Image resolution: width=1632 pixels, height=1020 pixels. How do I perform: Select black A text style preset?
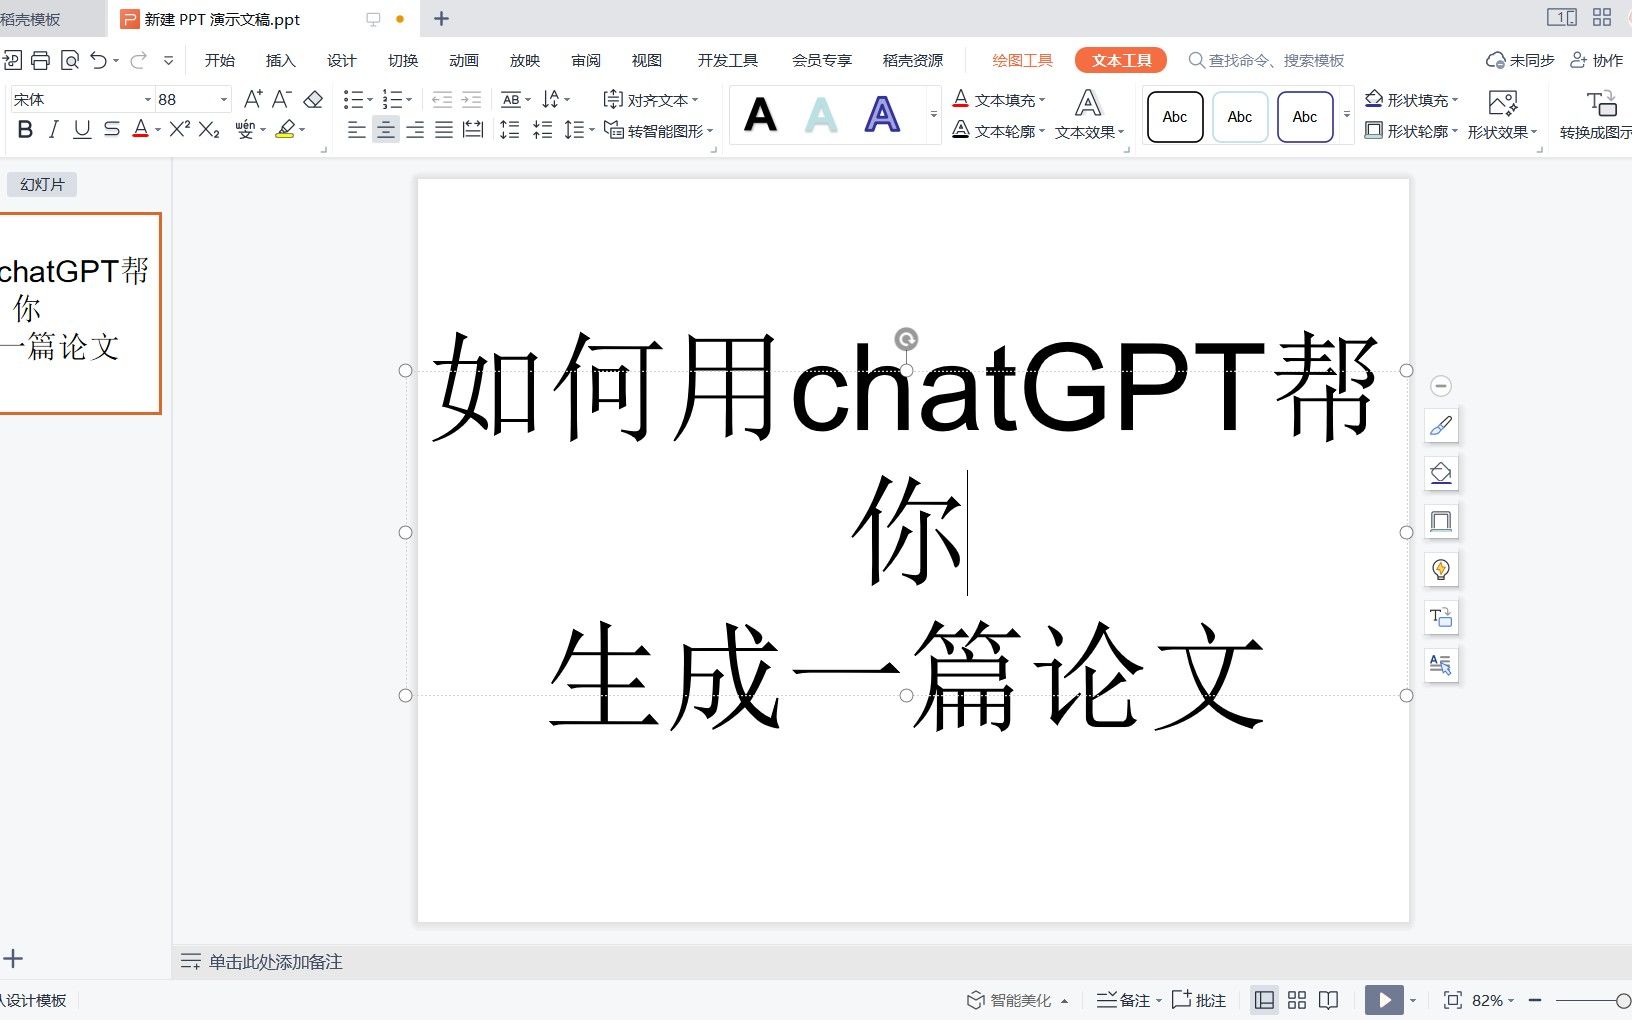[761, 115]
